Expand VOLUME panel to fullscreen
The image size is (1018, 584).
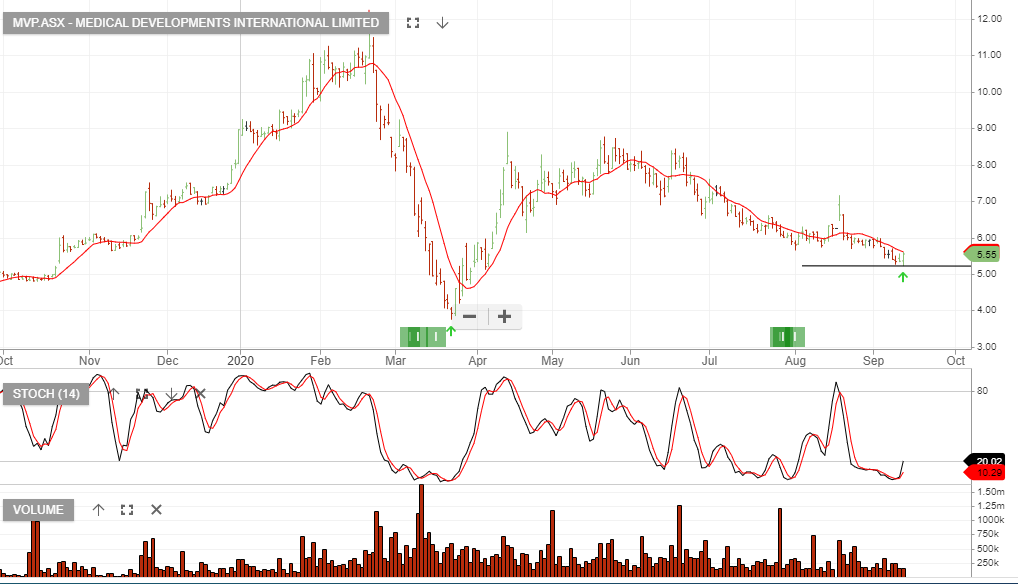click(x=127, y=510)
